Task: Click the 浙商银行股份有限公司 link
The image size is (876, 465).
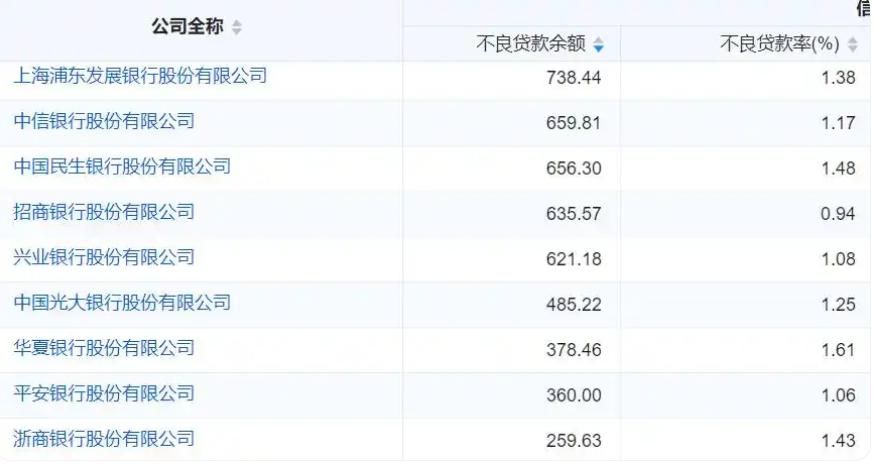Action: (x=104, y=438)
